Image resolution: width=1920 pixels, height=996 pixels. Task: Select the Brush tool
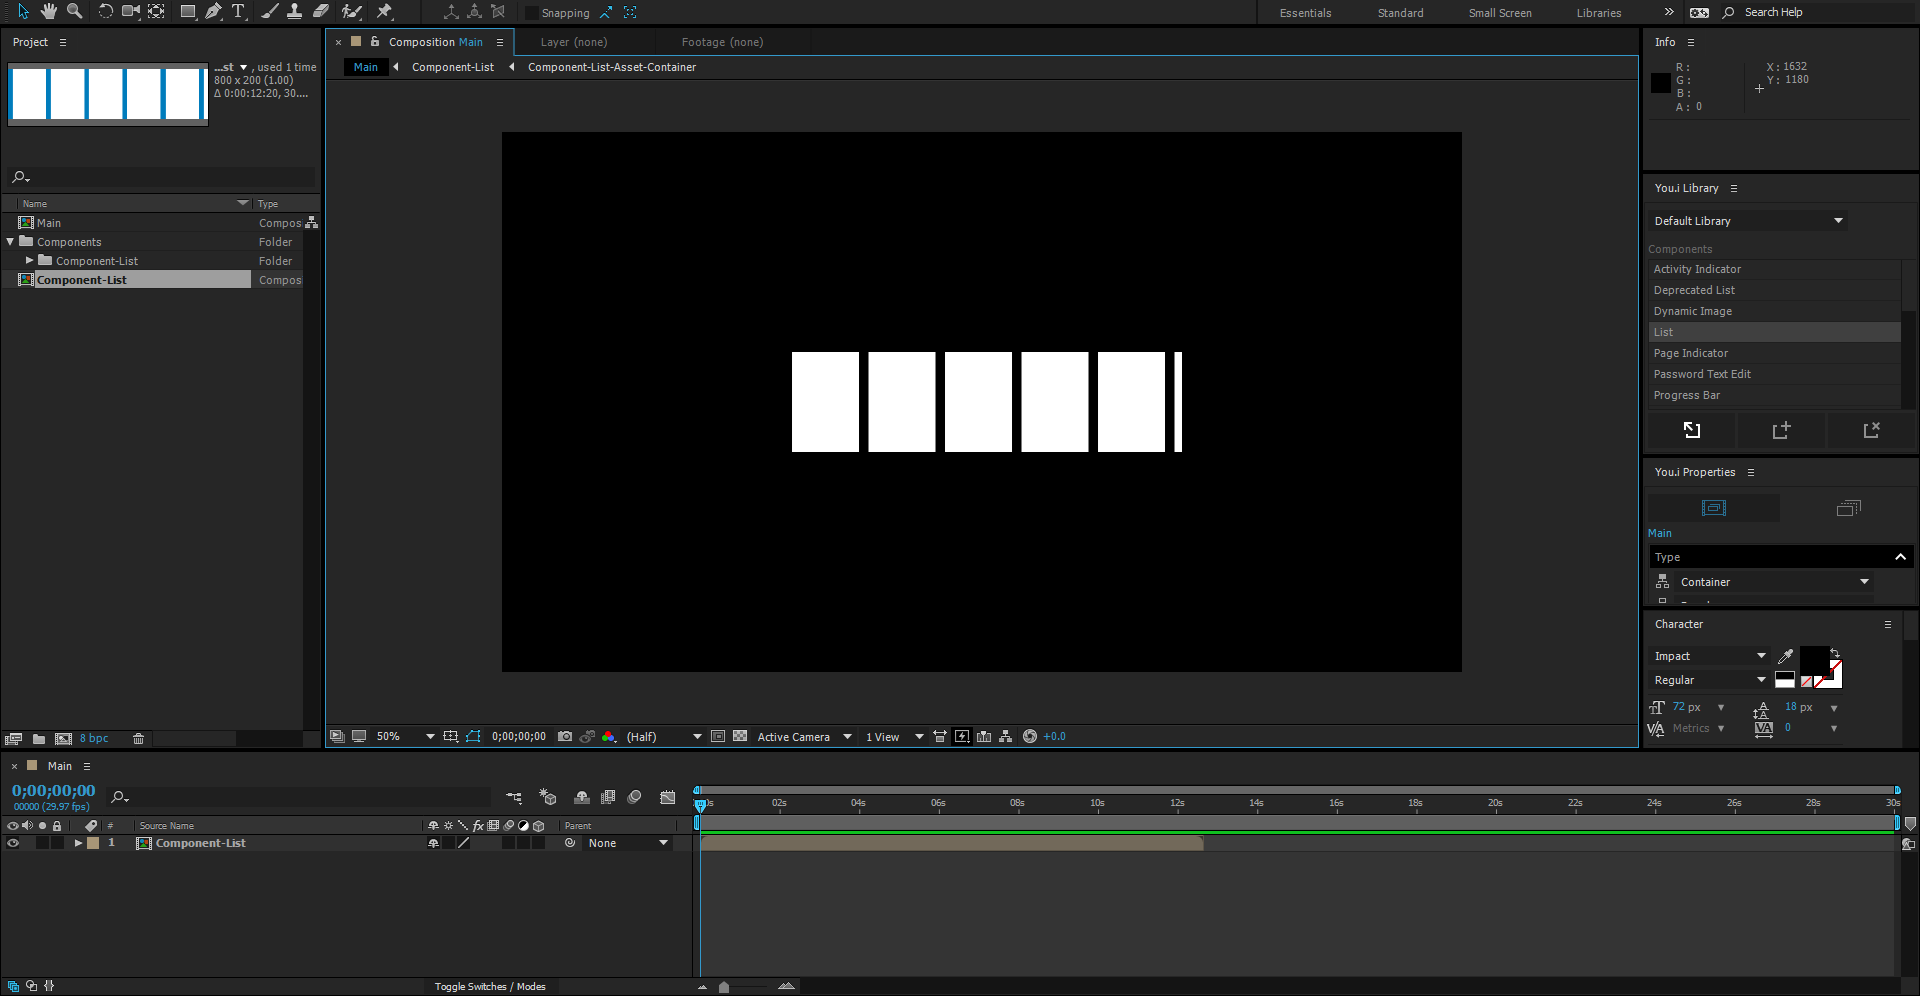[269, 12]
